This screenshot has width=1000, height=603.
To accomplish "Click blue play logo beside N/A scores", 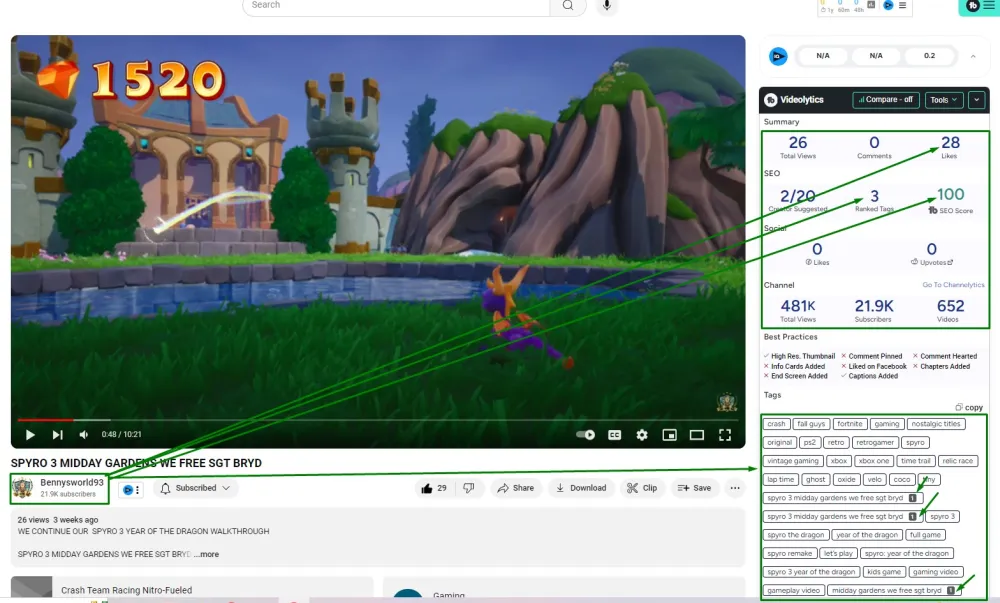I will click(x=778, y=56).
